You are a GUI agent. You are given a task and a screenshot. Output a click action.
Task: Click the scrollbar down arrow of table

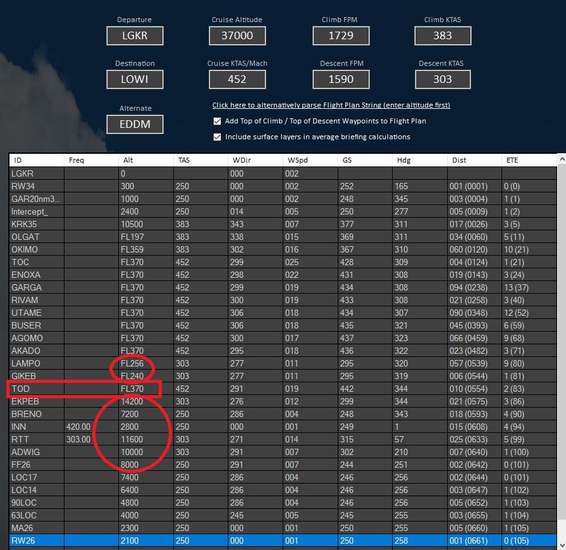point(561,545)
